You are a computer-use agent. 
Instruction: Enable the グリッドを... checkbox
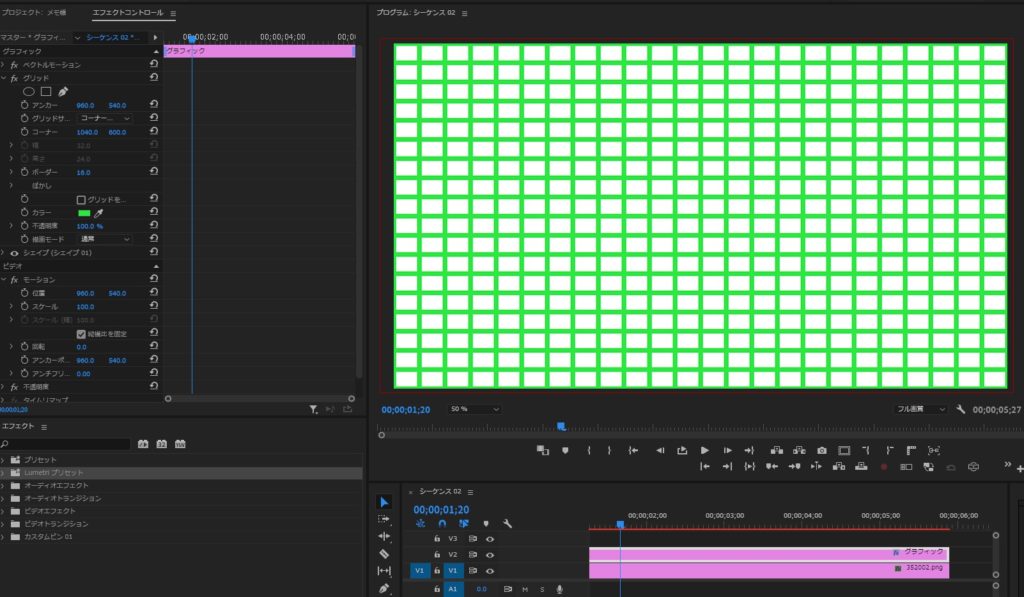81,200
